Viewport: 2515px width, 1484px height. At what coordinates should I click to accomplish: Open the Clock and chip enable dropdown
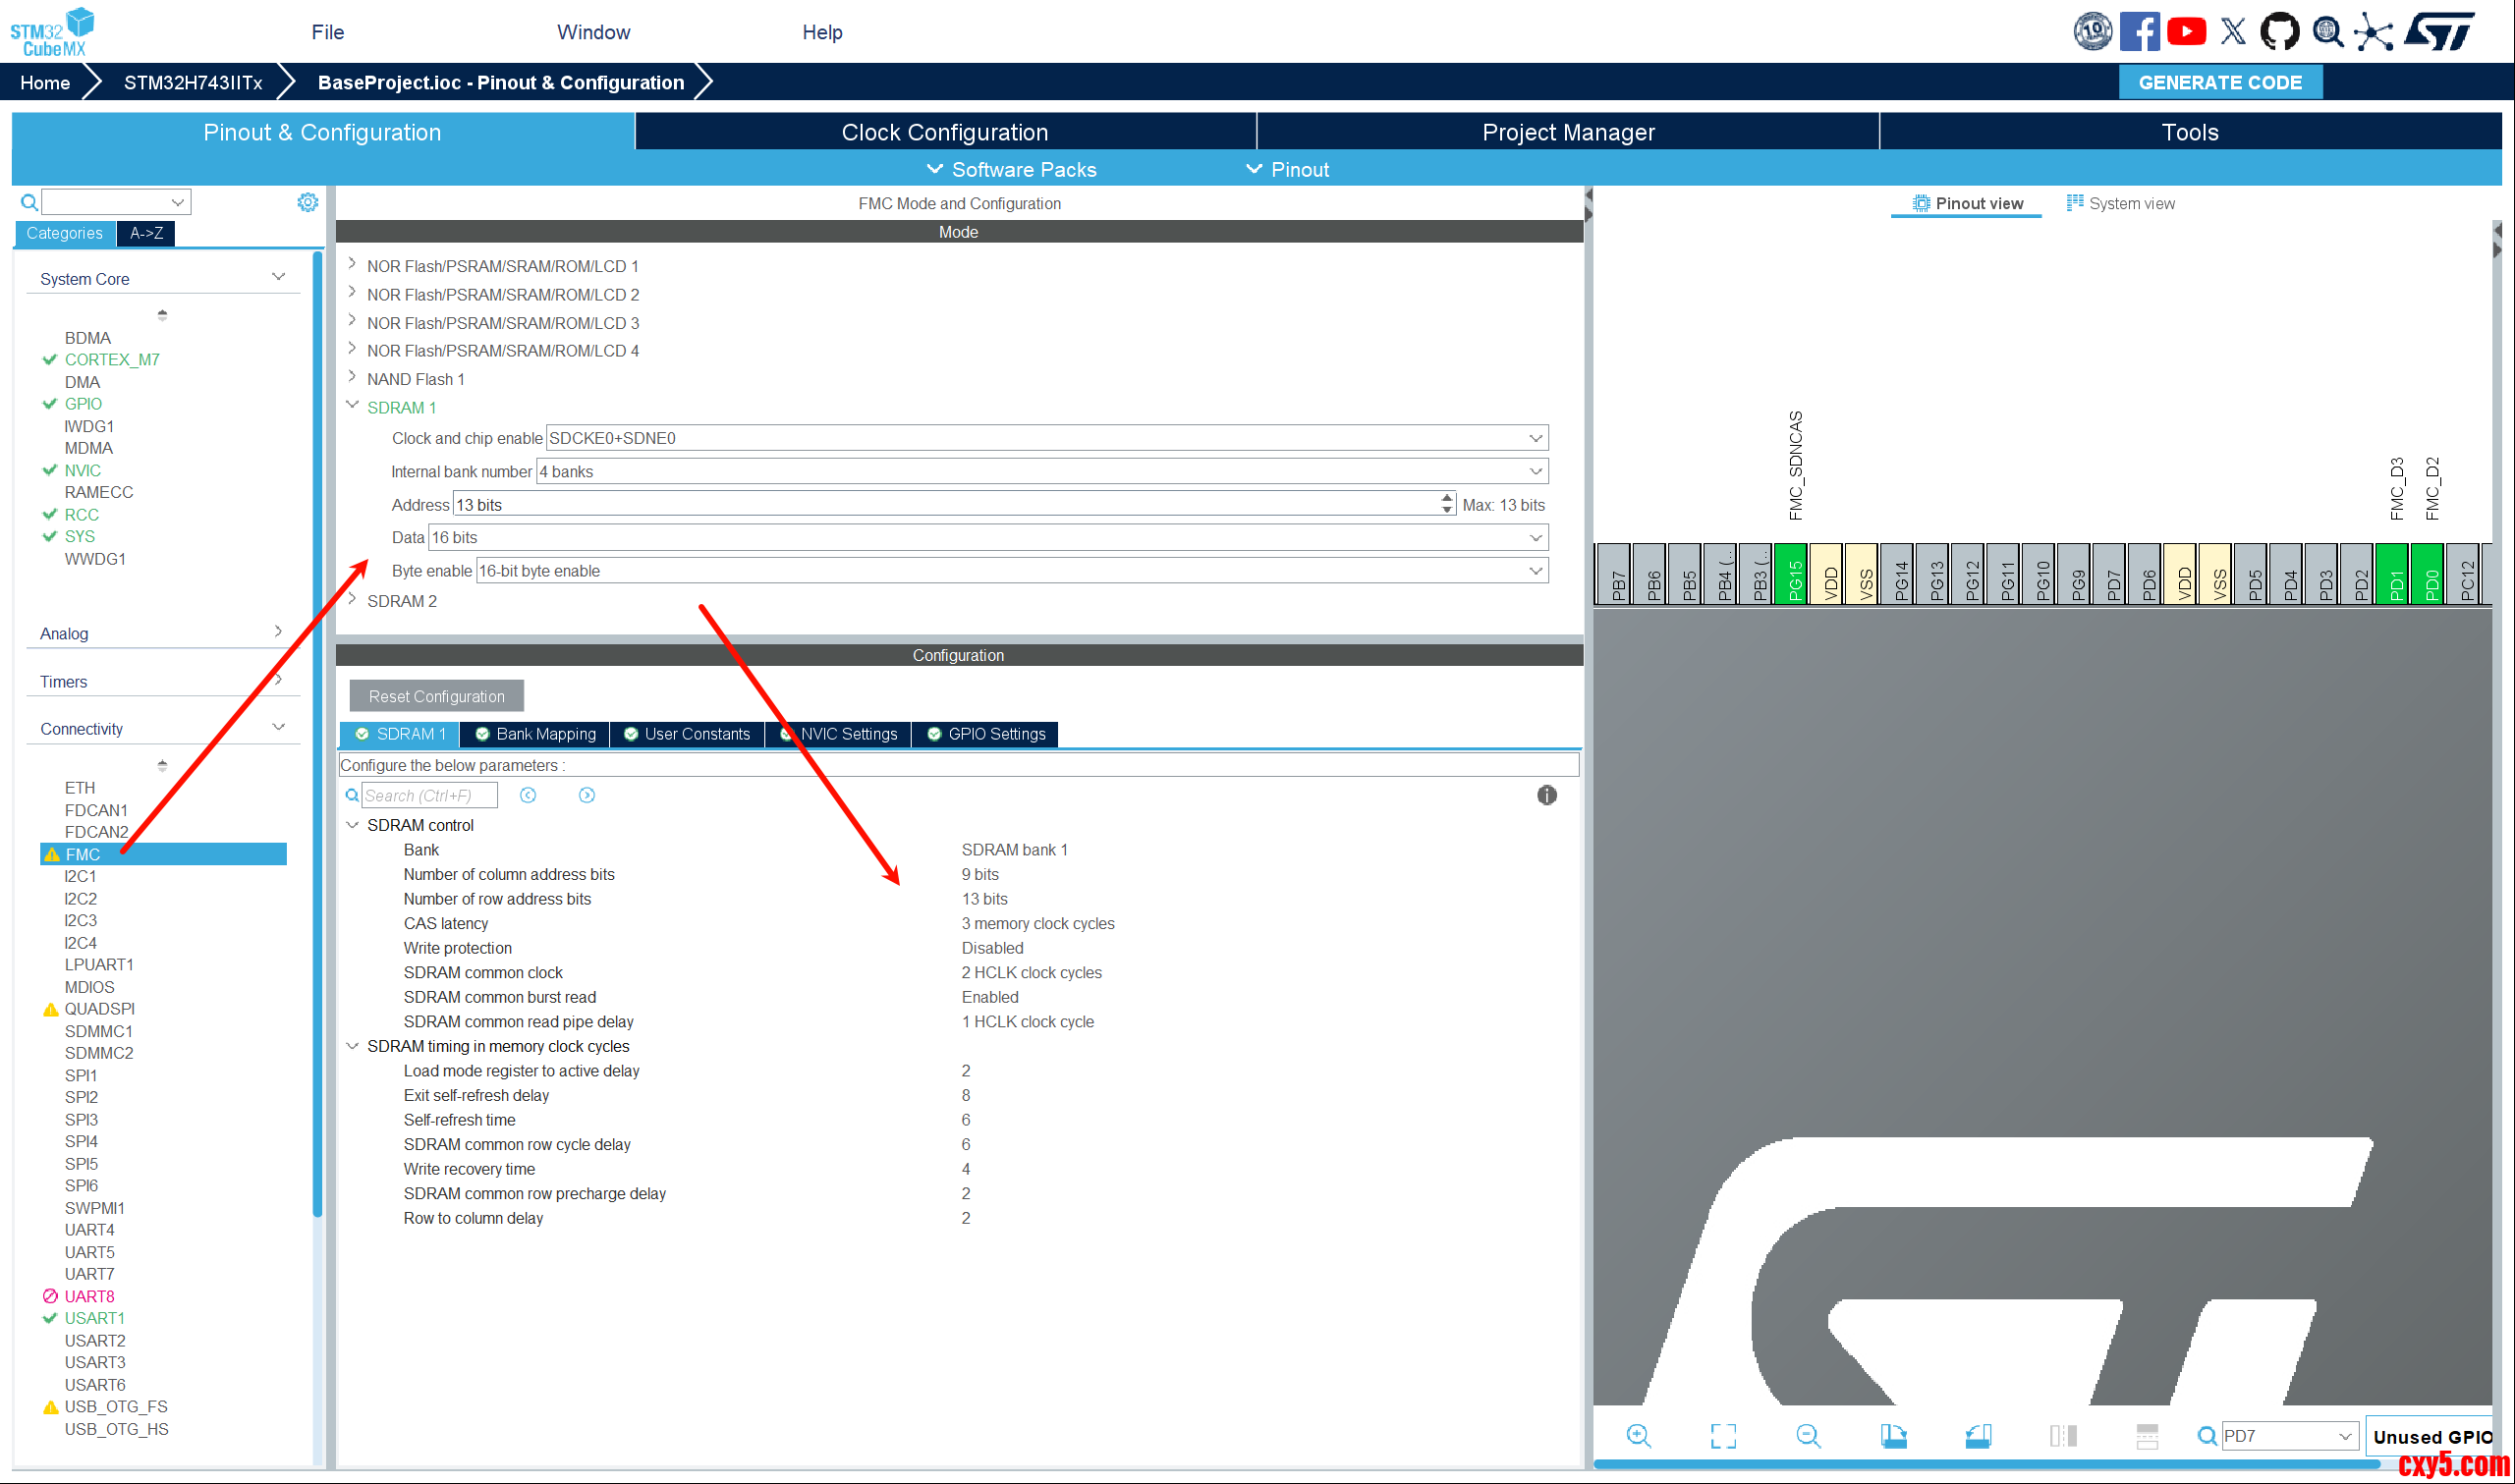1535,438
